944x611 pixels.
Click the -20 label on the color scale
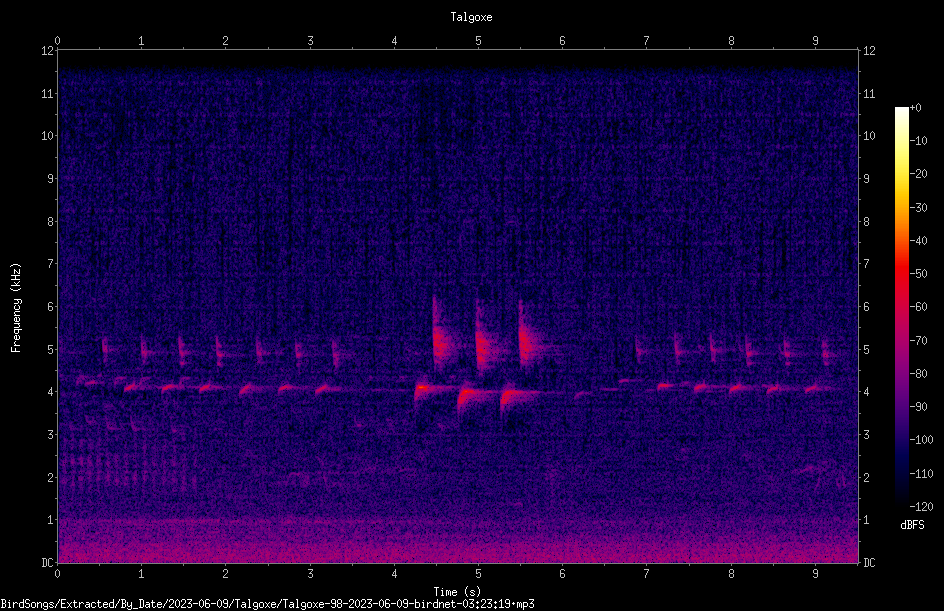click(x=918, y=174)
